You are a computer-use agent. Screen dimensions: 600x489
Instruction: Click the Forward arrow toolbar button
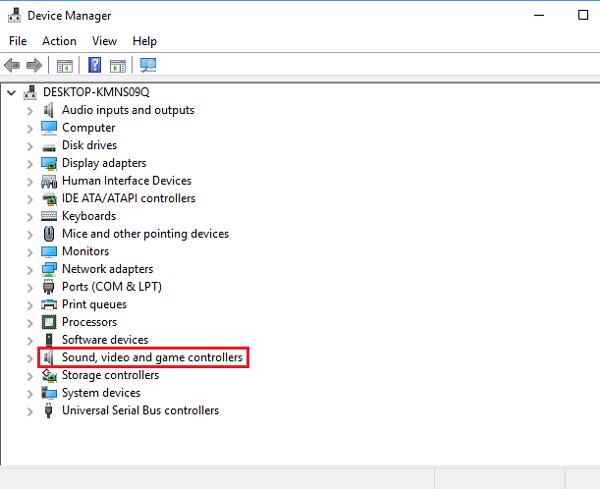34,66
